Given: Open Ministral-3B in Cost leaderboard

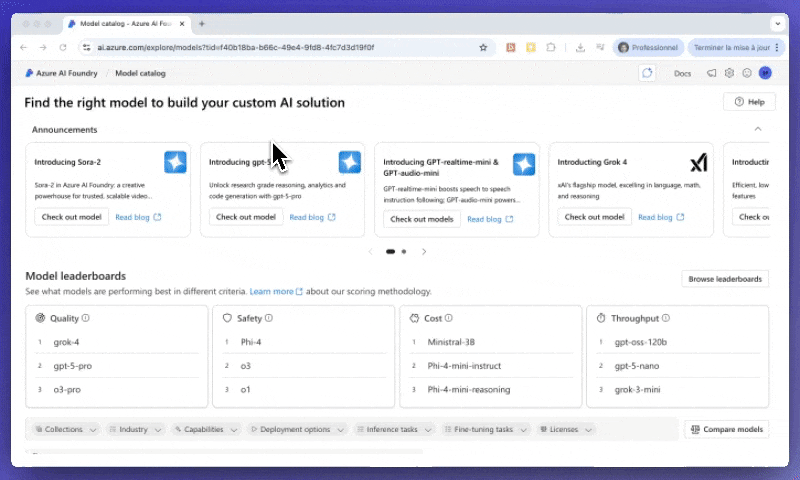Looking at the screenshot, I should 451,342.
